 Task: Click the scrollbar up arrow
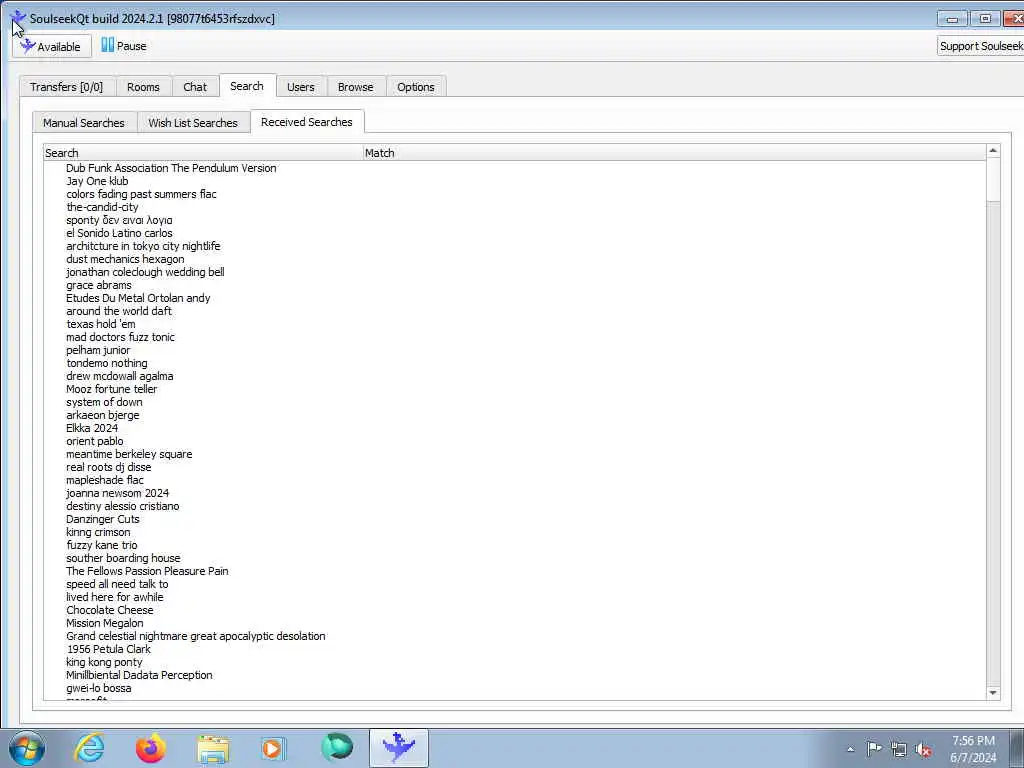pos(993,151)
